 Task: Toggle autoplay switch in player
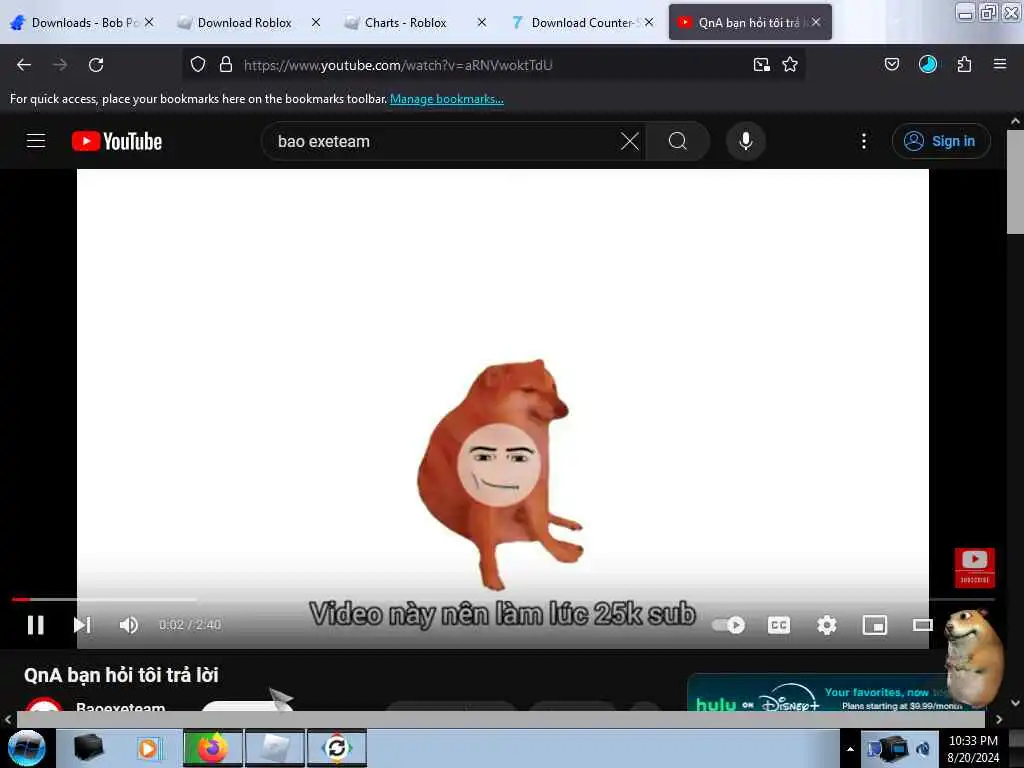[x=729, y=625]
